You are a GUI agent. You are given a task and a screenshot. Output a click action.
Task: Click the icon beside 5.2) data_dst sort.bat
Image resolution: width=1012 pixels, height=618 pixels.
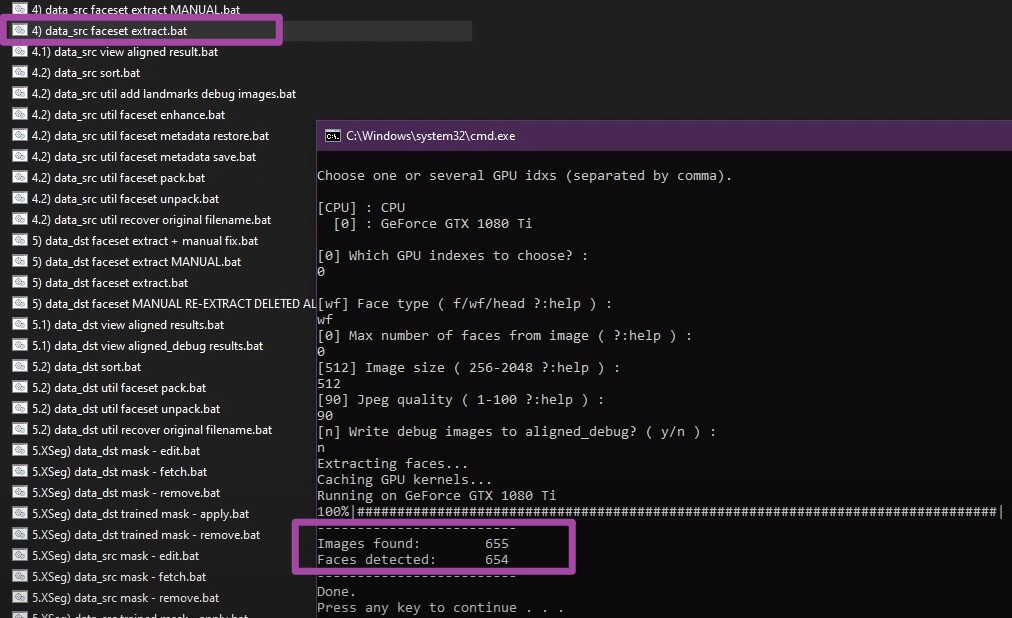pyautogui.click(x=20, y=367)
